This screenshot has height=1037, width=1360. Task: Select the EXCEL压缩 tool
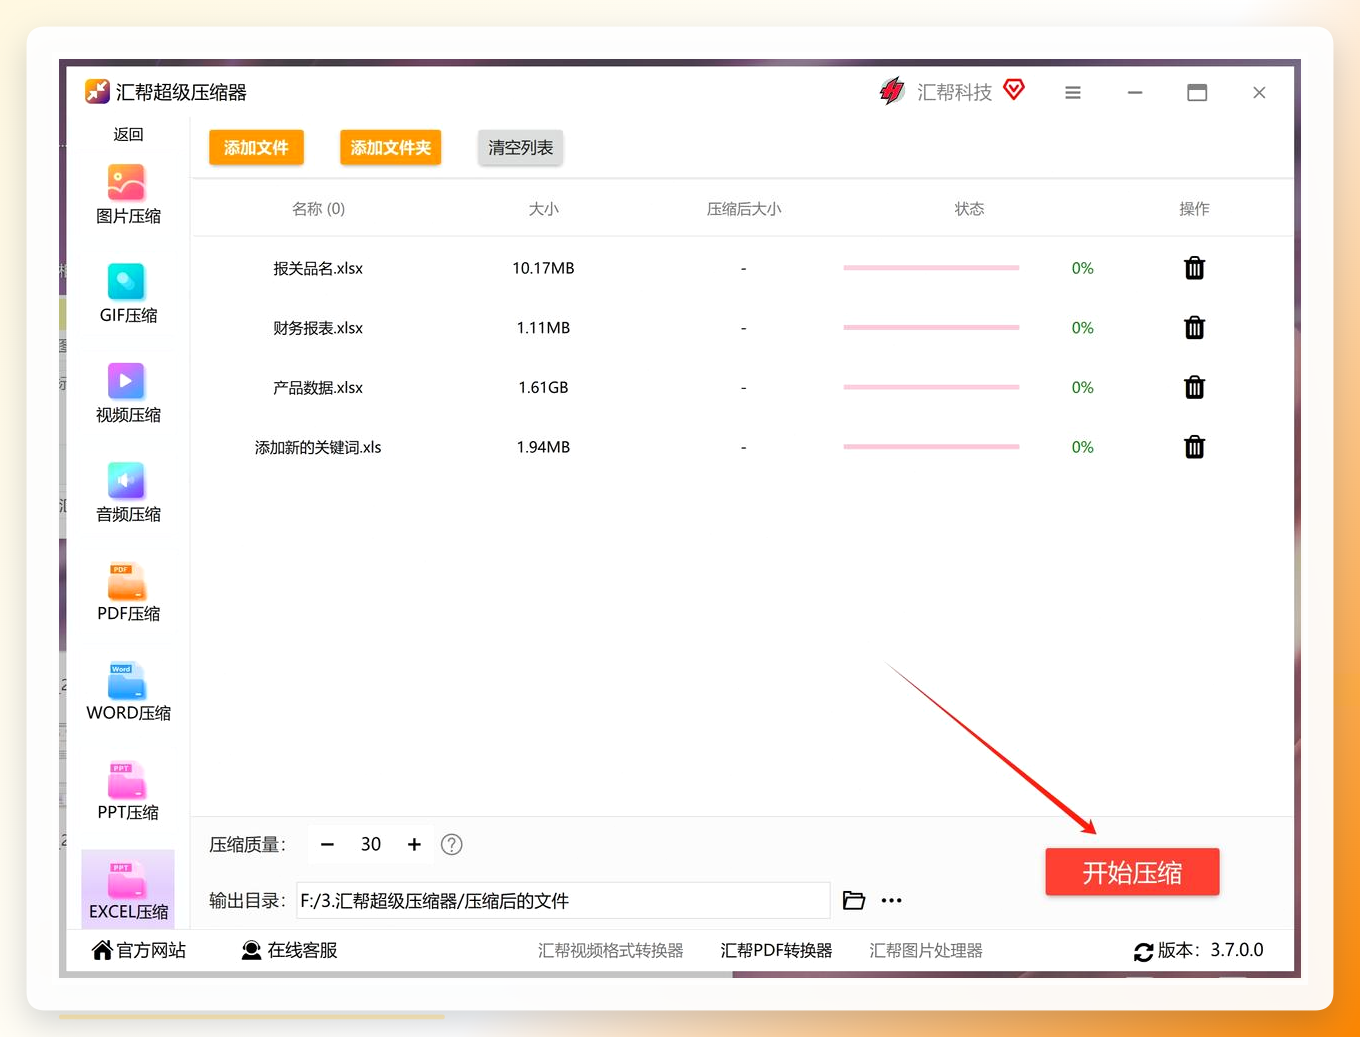point(128,890)
